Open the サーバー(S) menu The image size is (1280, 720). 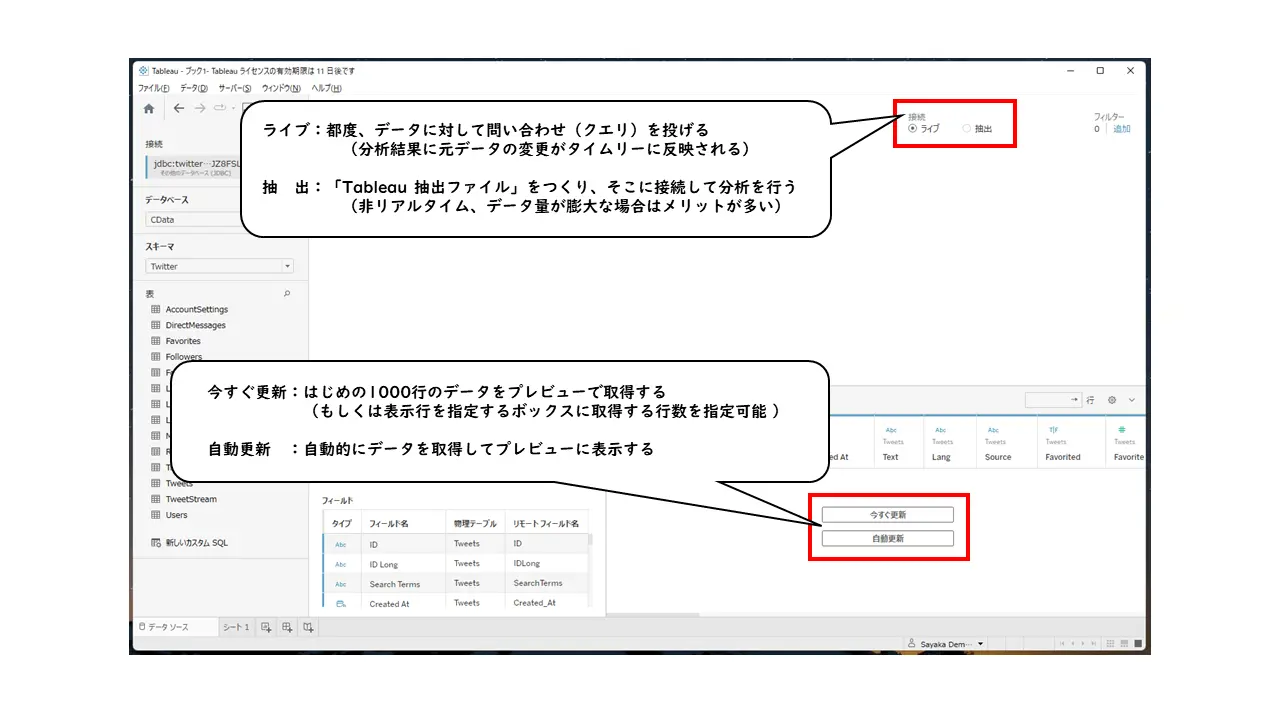click(x=234, y=88)
